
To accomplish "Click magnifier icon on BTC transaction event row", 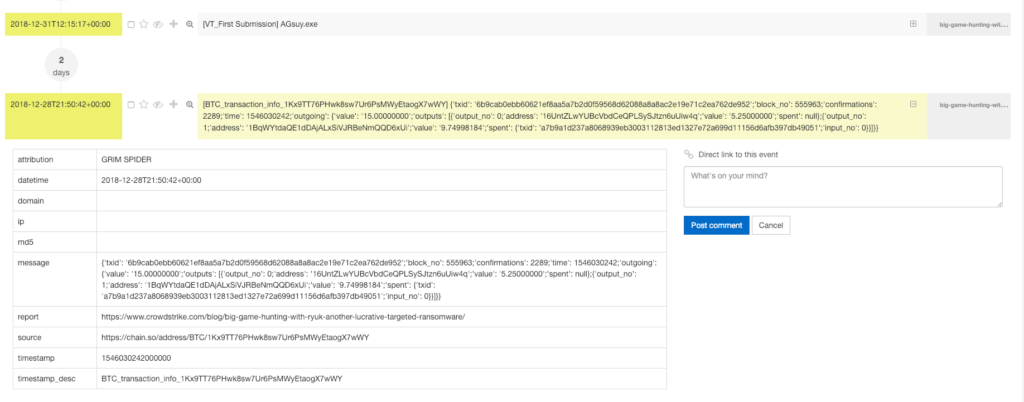I will click(190, 104).
